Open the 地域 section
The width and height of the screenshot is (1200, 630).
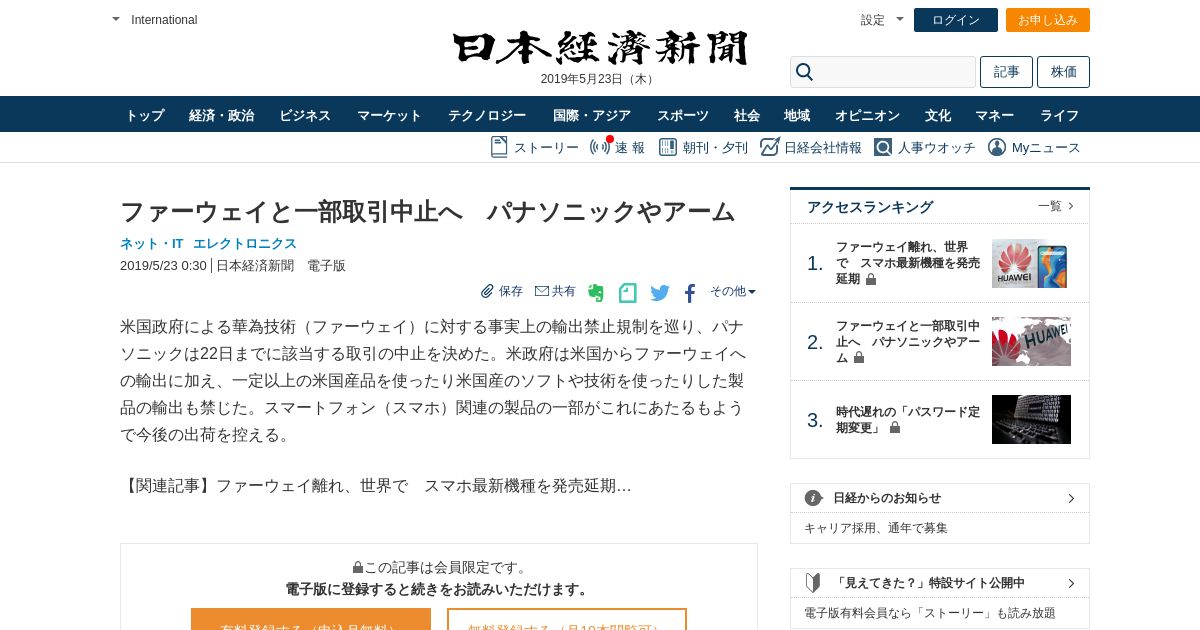pyautogui.click(x=797, y=115)
